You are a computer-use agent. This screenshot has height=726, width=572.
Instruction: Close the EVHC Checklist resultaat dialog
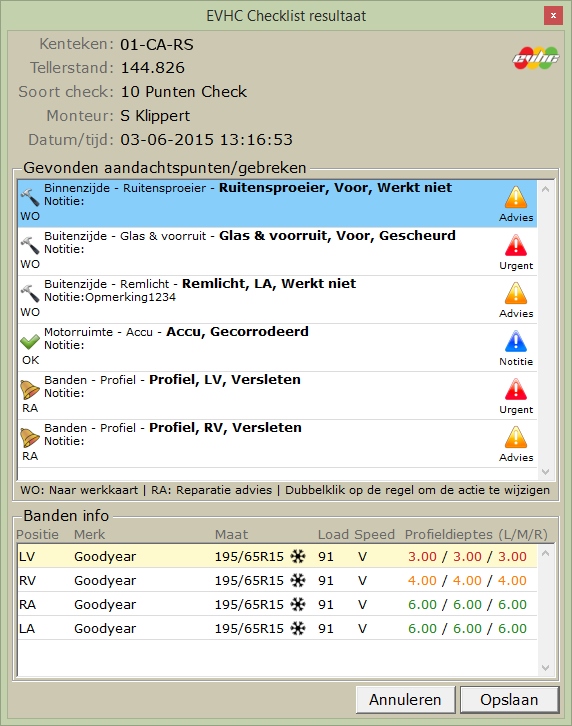click(x=553, y=16)
